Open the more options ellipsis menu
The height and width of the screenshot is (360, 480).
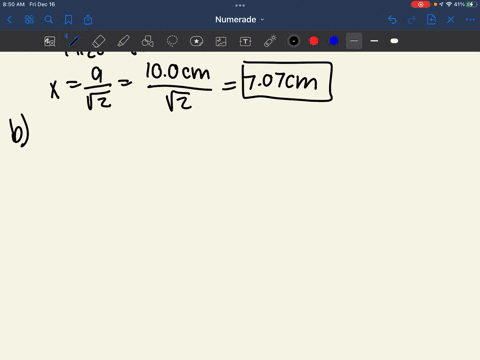[470, 20]
